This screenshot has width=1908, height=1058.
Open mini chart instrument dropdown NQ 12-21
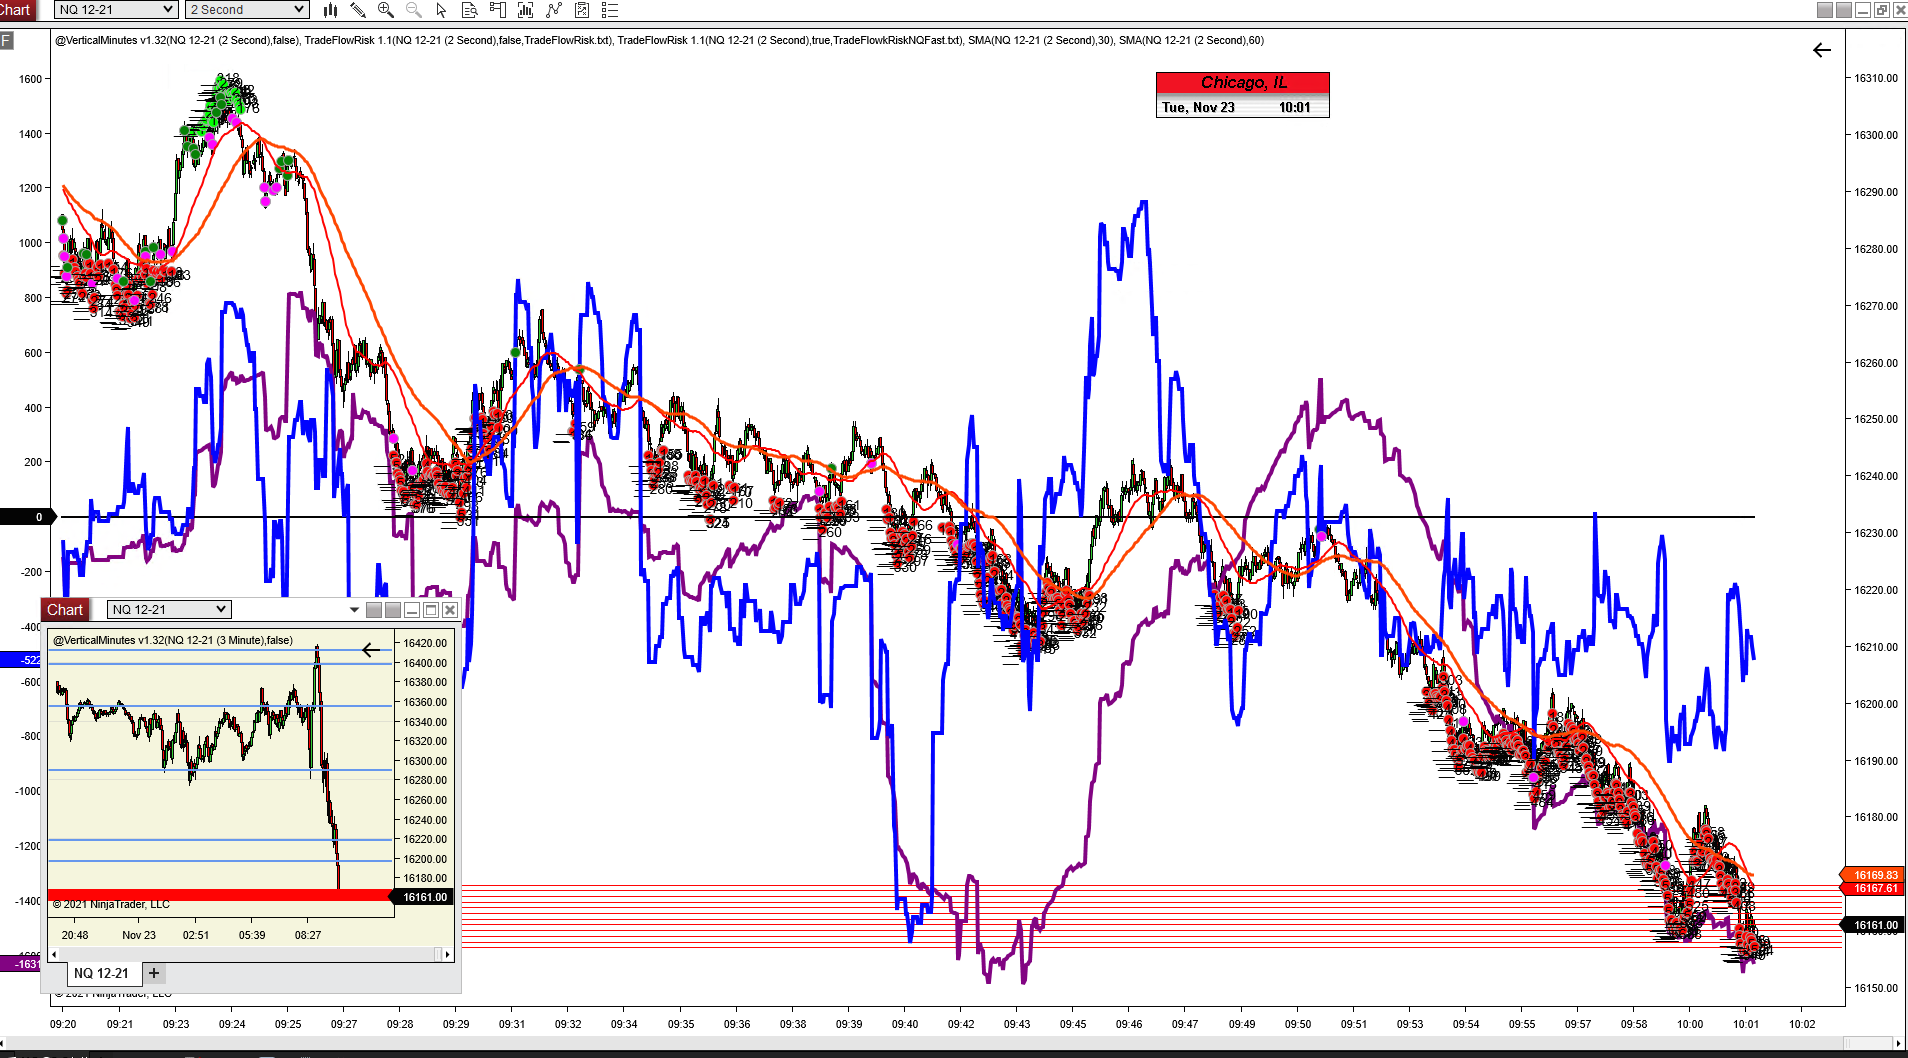pyautogui.click(x=169, y=610)
